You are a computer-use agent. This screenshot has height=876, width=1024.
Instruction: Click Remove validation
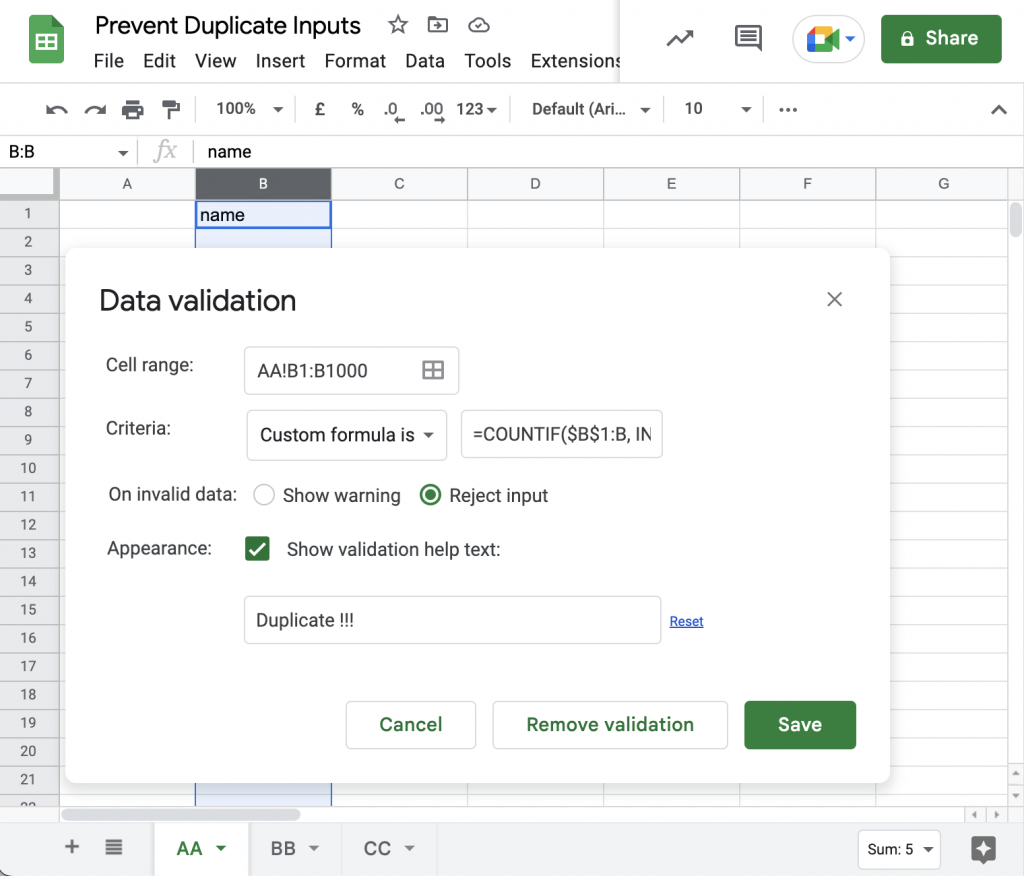(610, 724)
